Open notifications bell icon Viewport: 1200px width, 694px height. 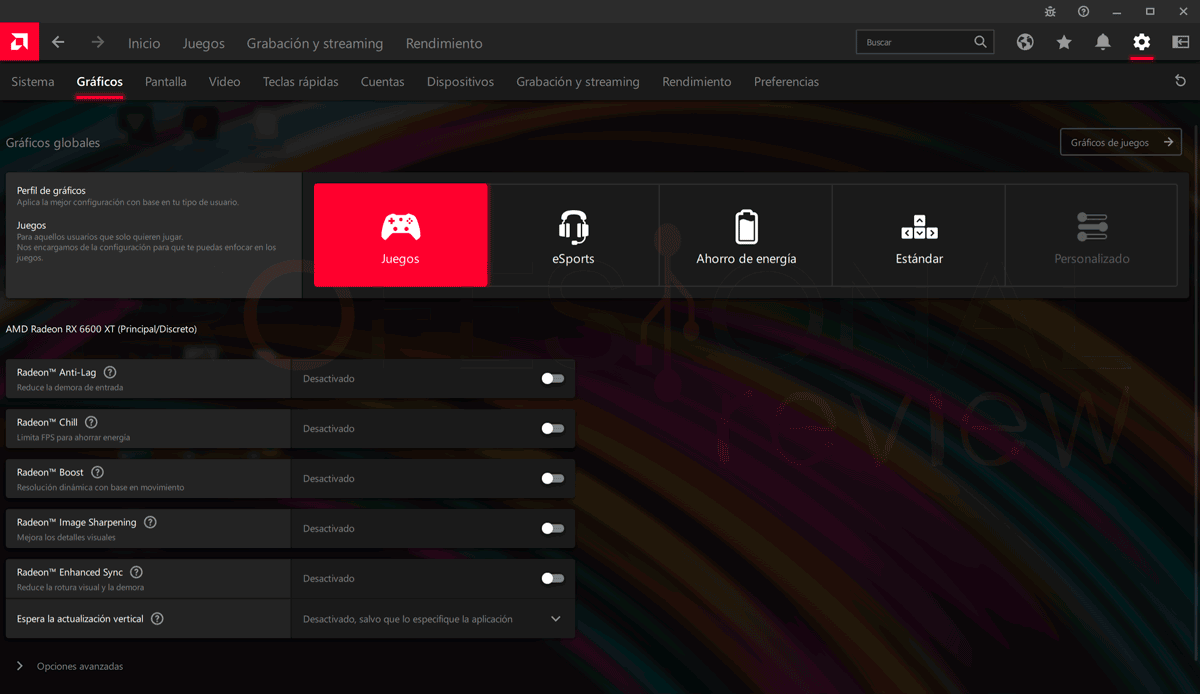pos(1103,42)
